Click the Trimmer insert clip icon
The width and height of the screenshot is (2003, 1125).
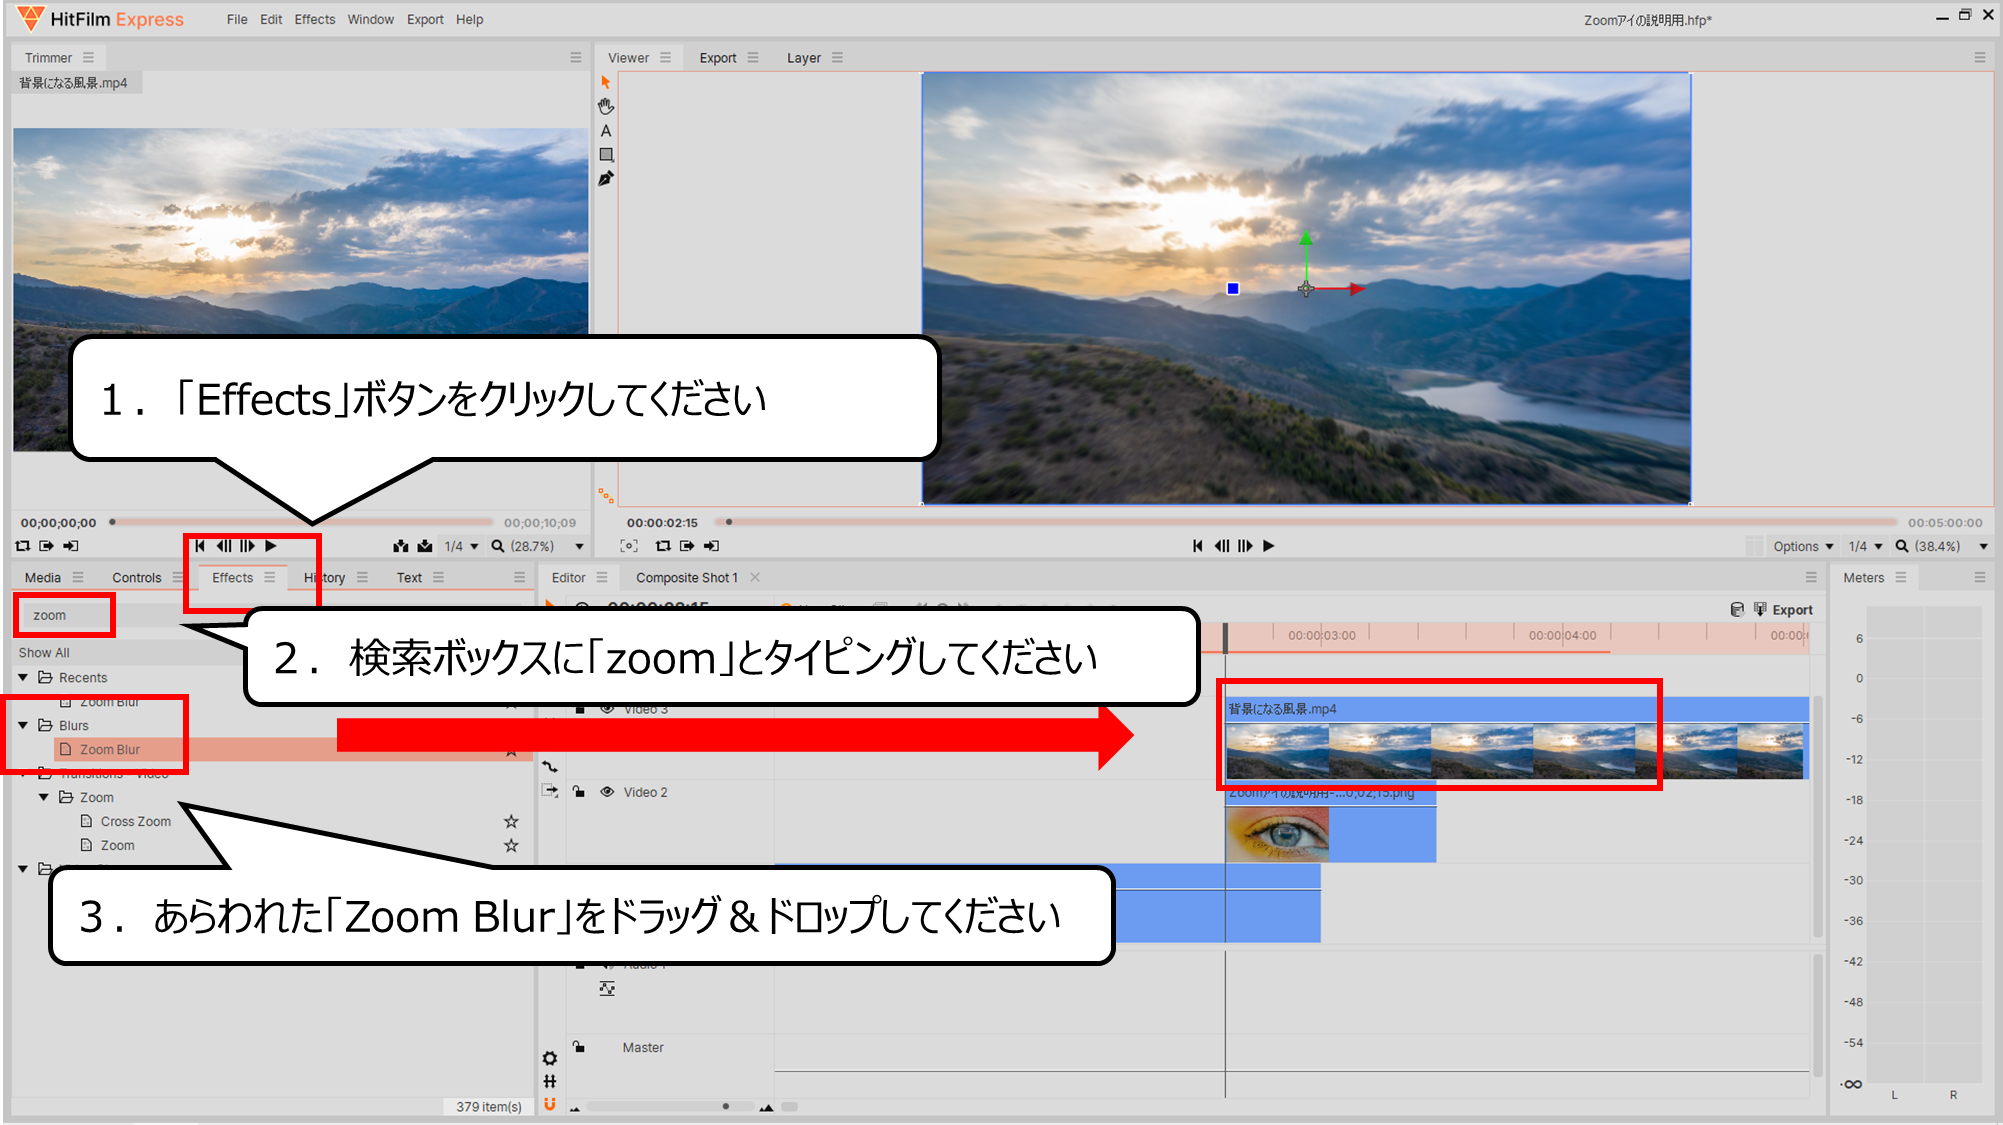click(401, 546)
